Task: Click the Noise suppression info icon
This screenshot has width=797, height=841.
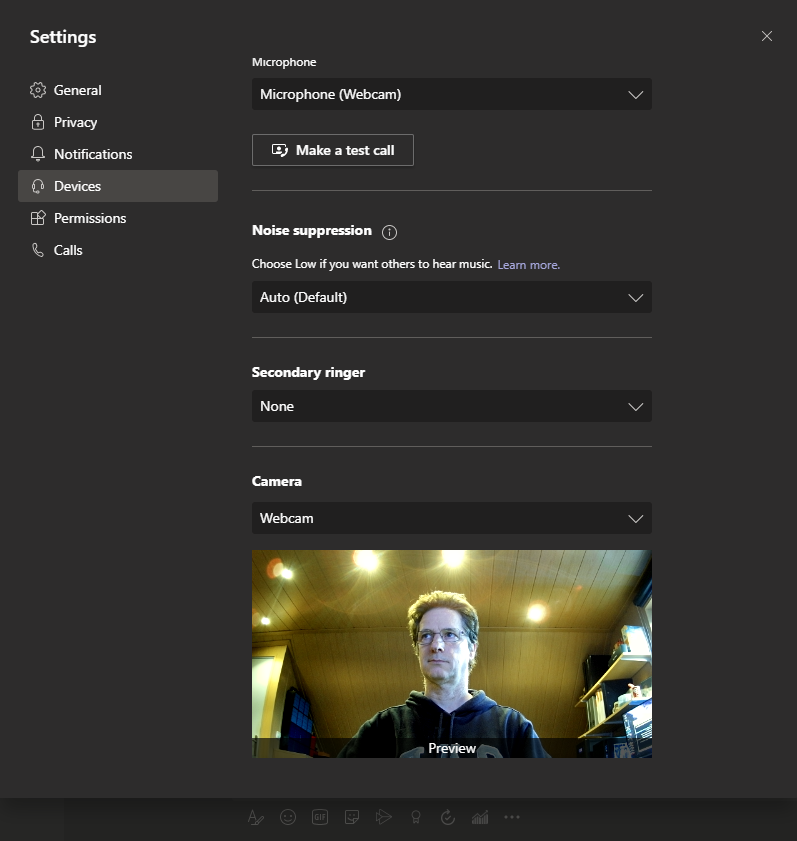Action: pyautogui.click(x=390, y=232)
